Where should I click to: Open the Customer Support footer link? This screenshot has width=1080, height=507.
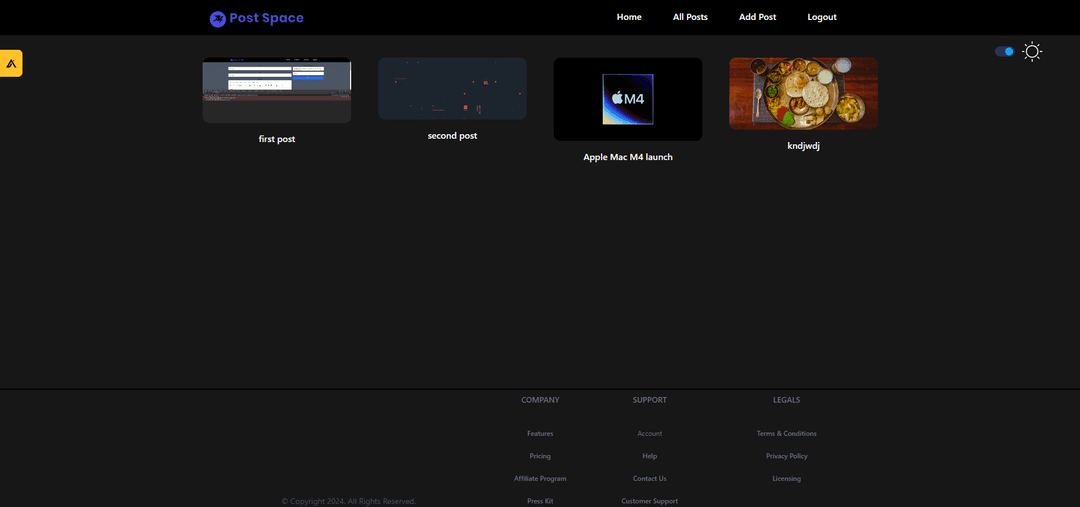tap(650, 501)
